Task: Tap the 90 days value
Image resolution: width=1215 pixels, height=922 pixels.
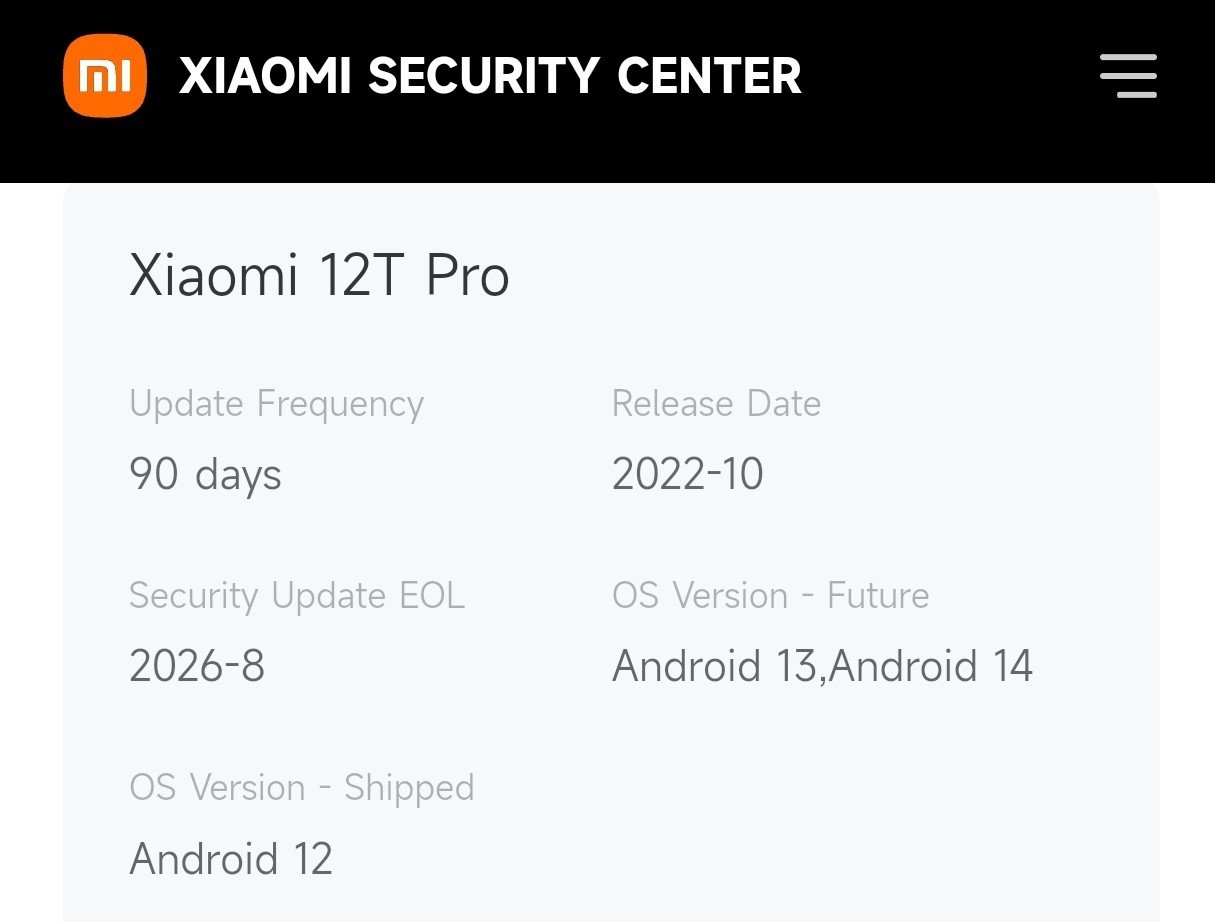Action: (206, 473)
